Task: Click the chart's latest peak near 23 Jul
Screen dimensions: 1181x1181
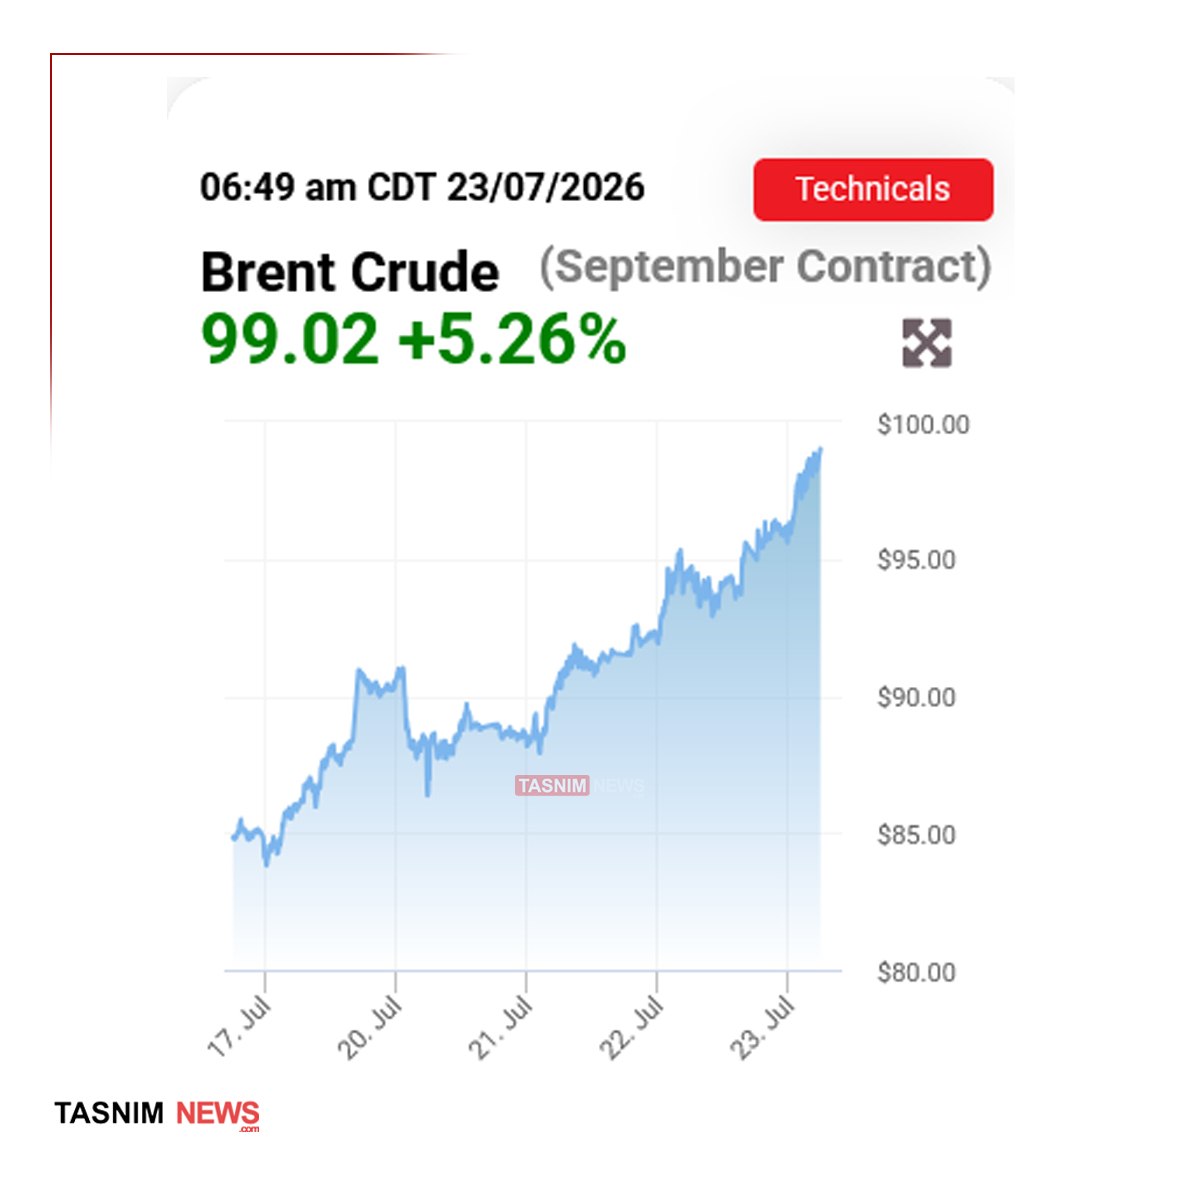Action: click(819, 450)
